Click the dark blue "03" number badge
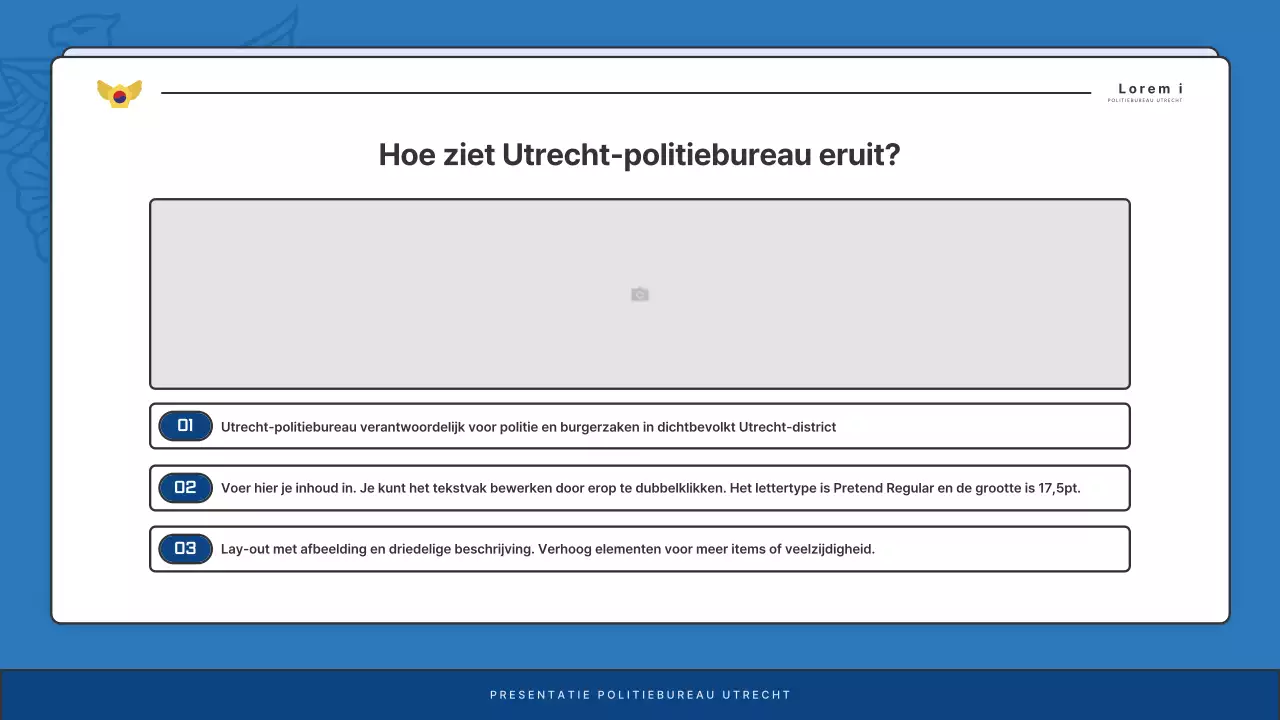1280x720 pixels. click(185, 549)
